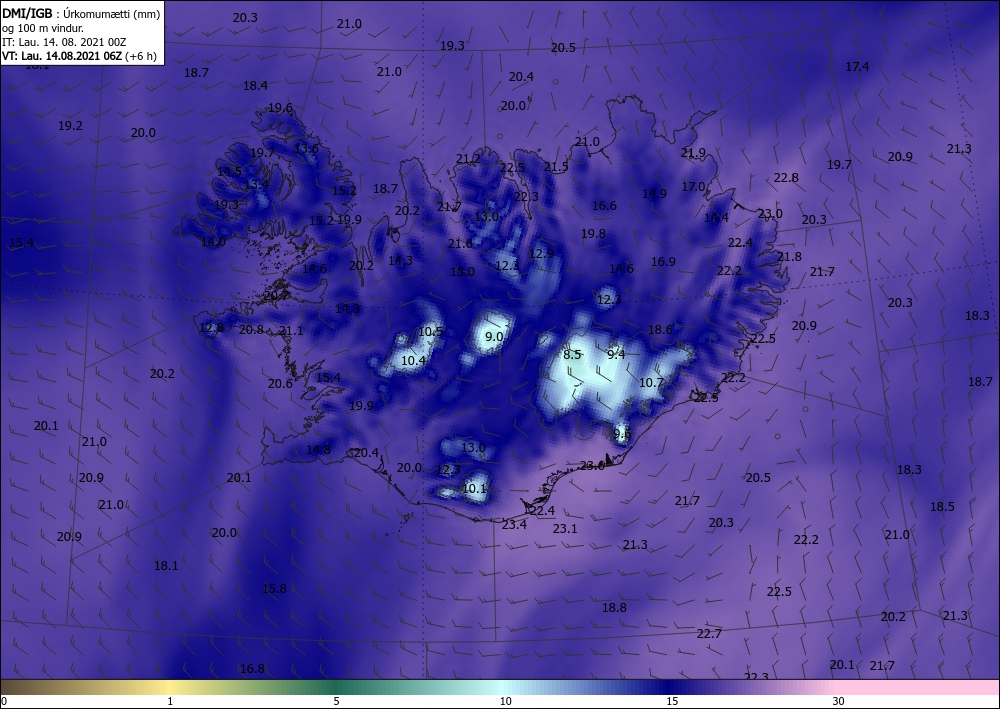This screenshot has width=1000, height=709.
Task: Pick the 19.2 value over the sea
Action: coord(70,126)
